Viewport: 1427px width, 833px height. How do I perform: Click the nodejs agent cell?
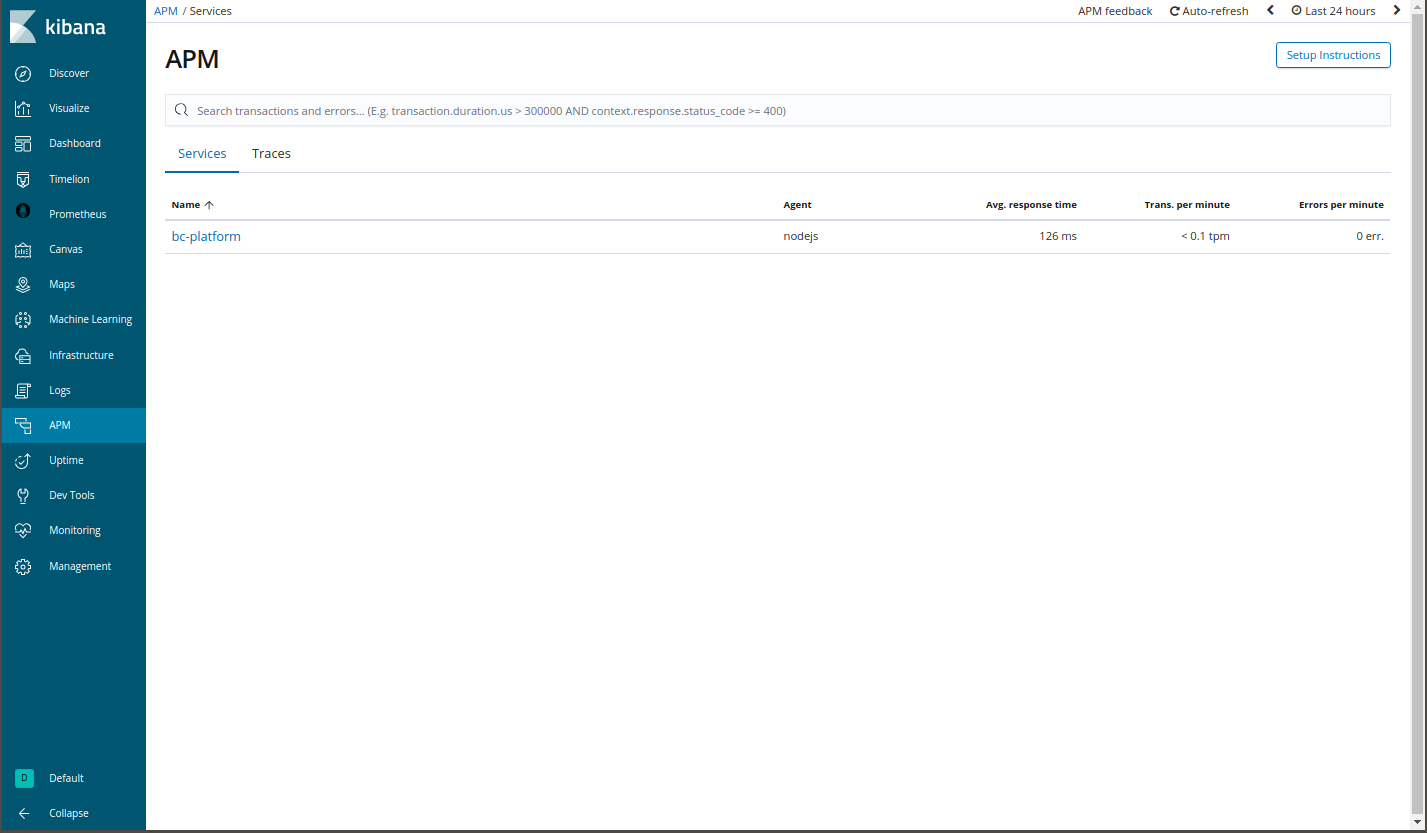[x=801, y=237]
